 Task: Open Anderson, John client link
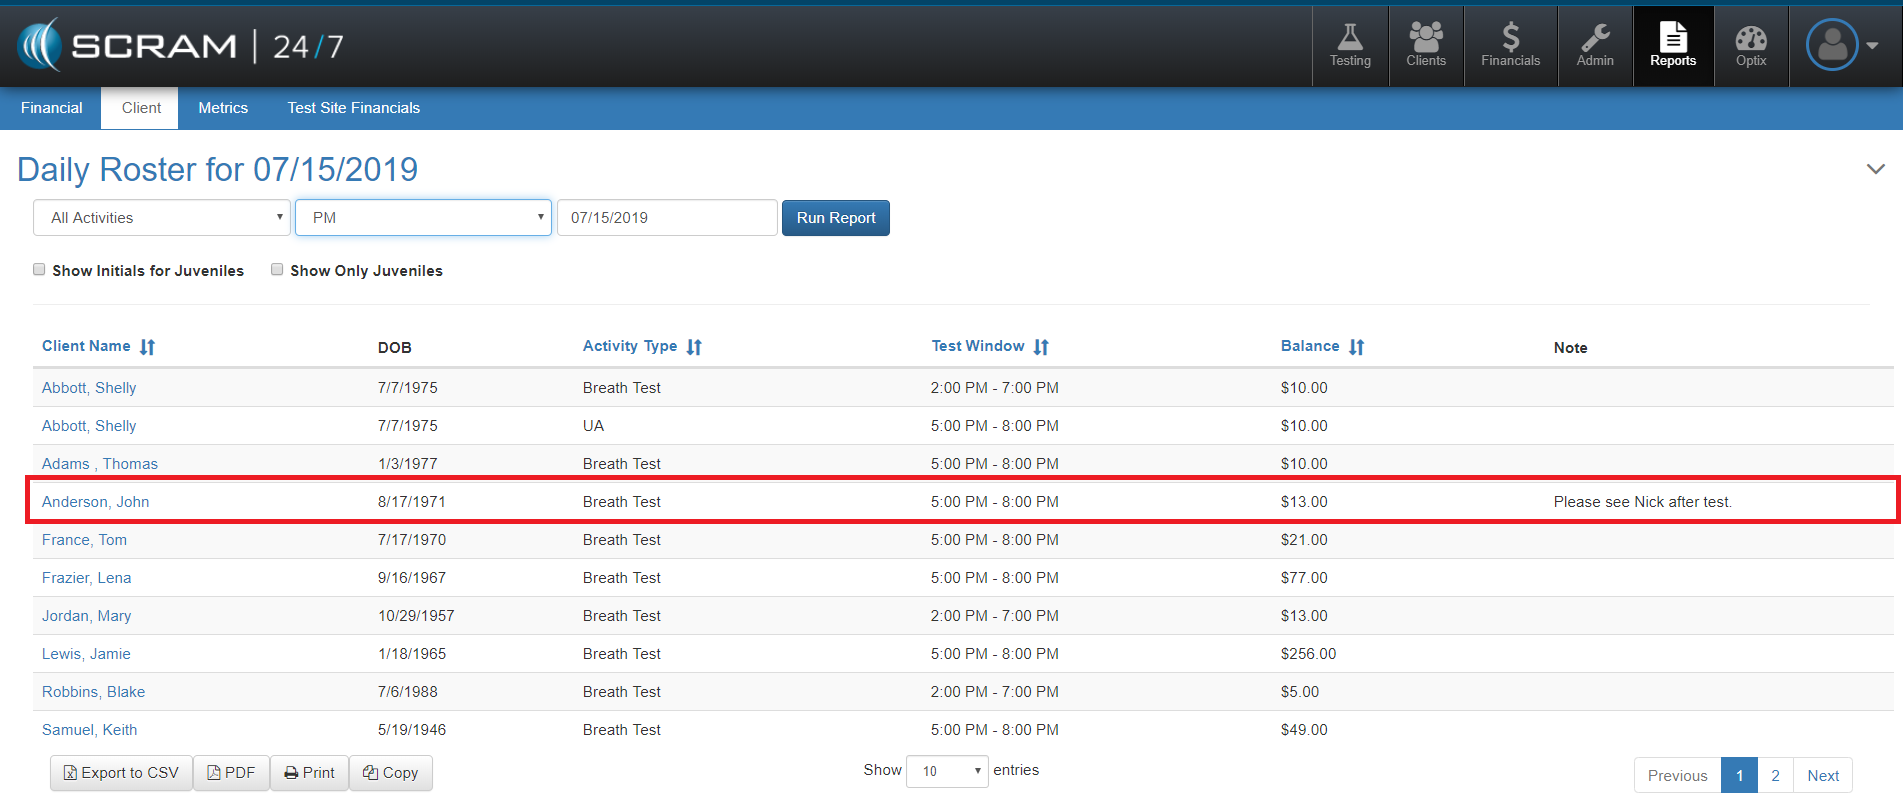coord(96,502)
